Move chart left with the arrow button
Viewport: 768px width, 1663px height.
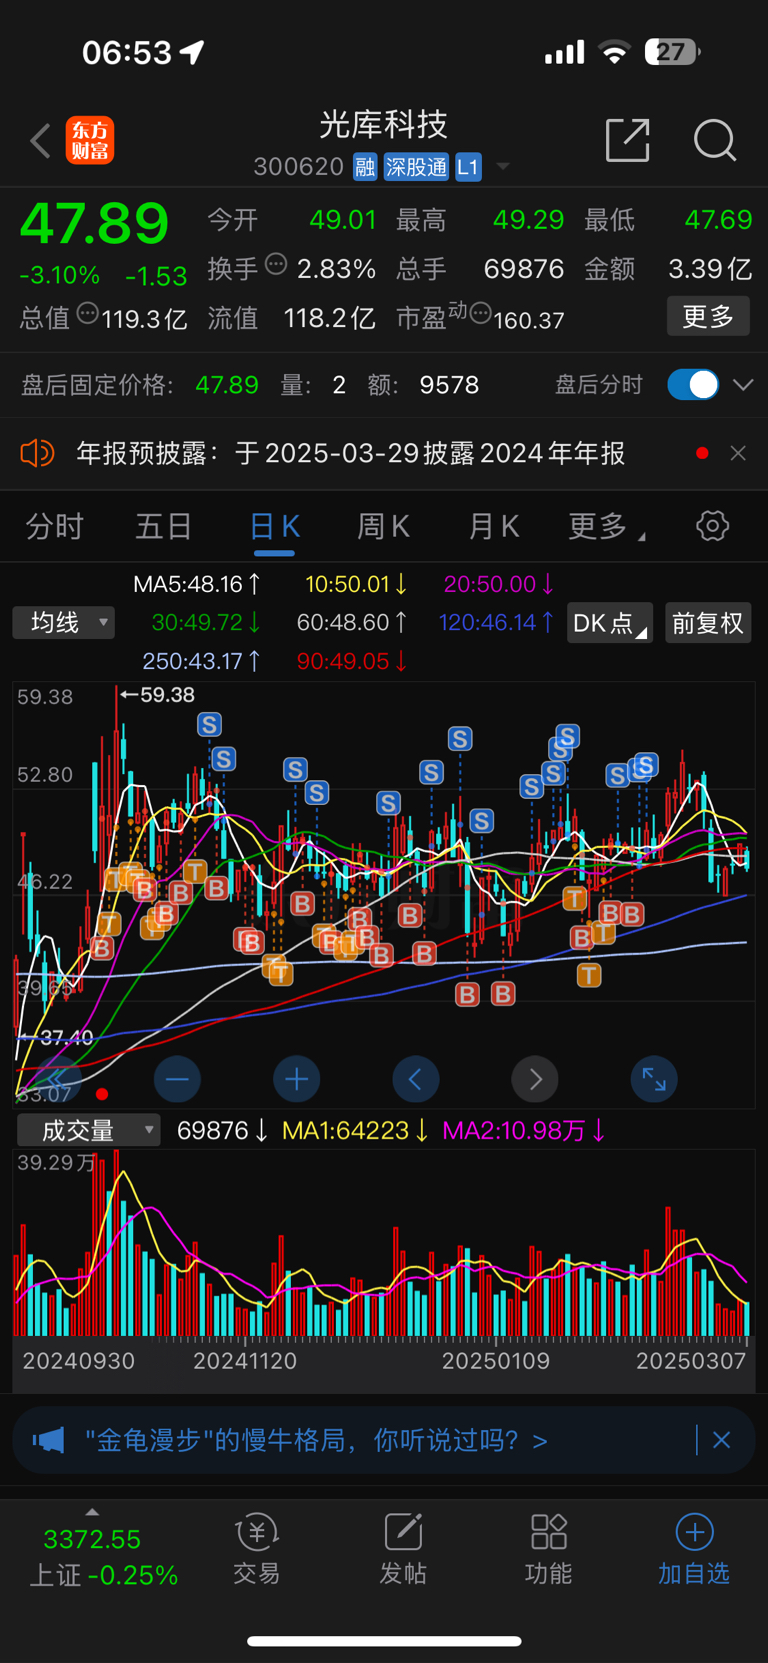[415, 1079]
